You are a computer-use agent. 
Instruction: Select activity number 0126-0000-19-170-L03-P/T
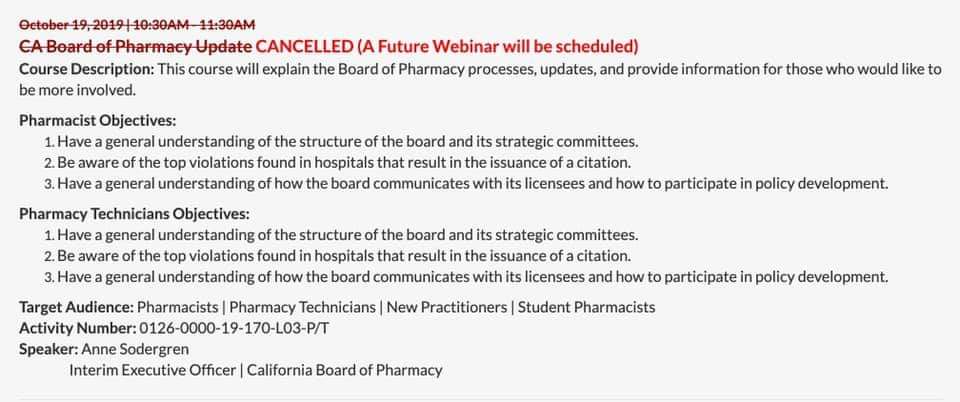234,329
